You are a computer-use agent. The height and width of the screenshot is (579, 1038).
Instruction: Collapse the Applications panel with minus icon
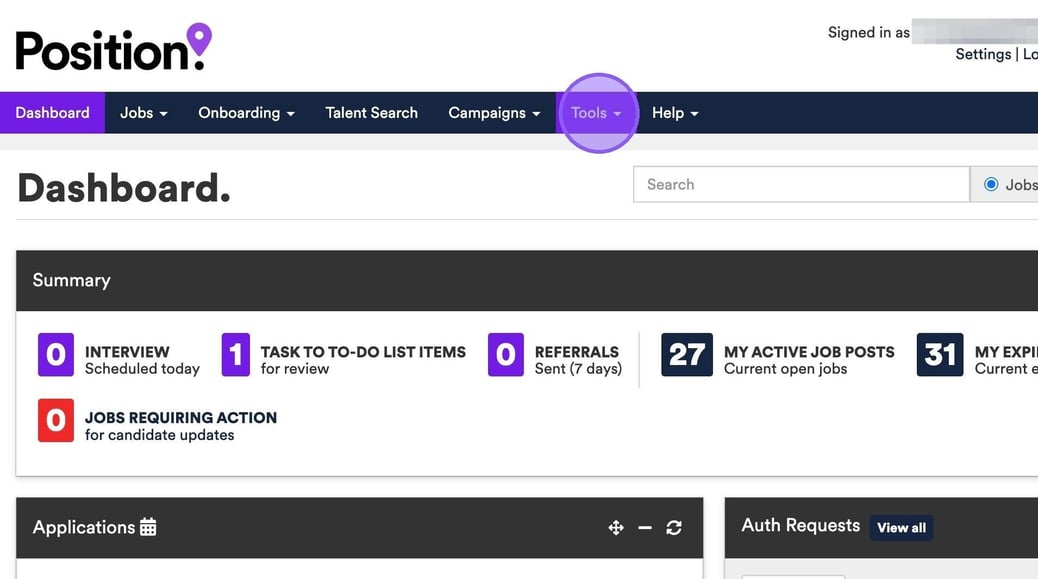(645, 528)
